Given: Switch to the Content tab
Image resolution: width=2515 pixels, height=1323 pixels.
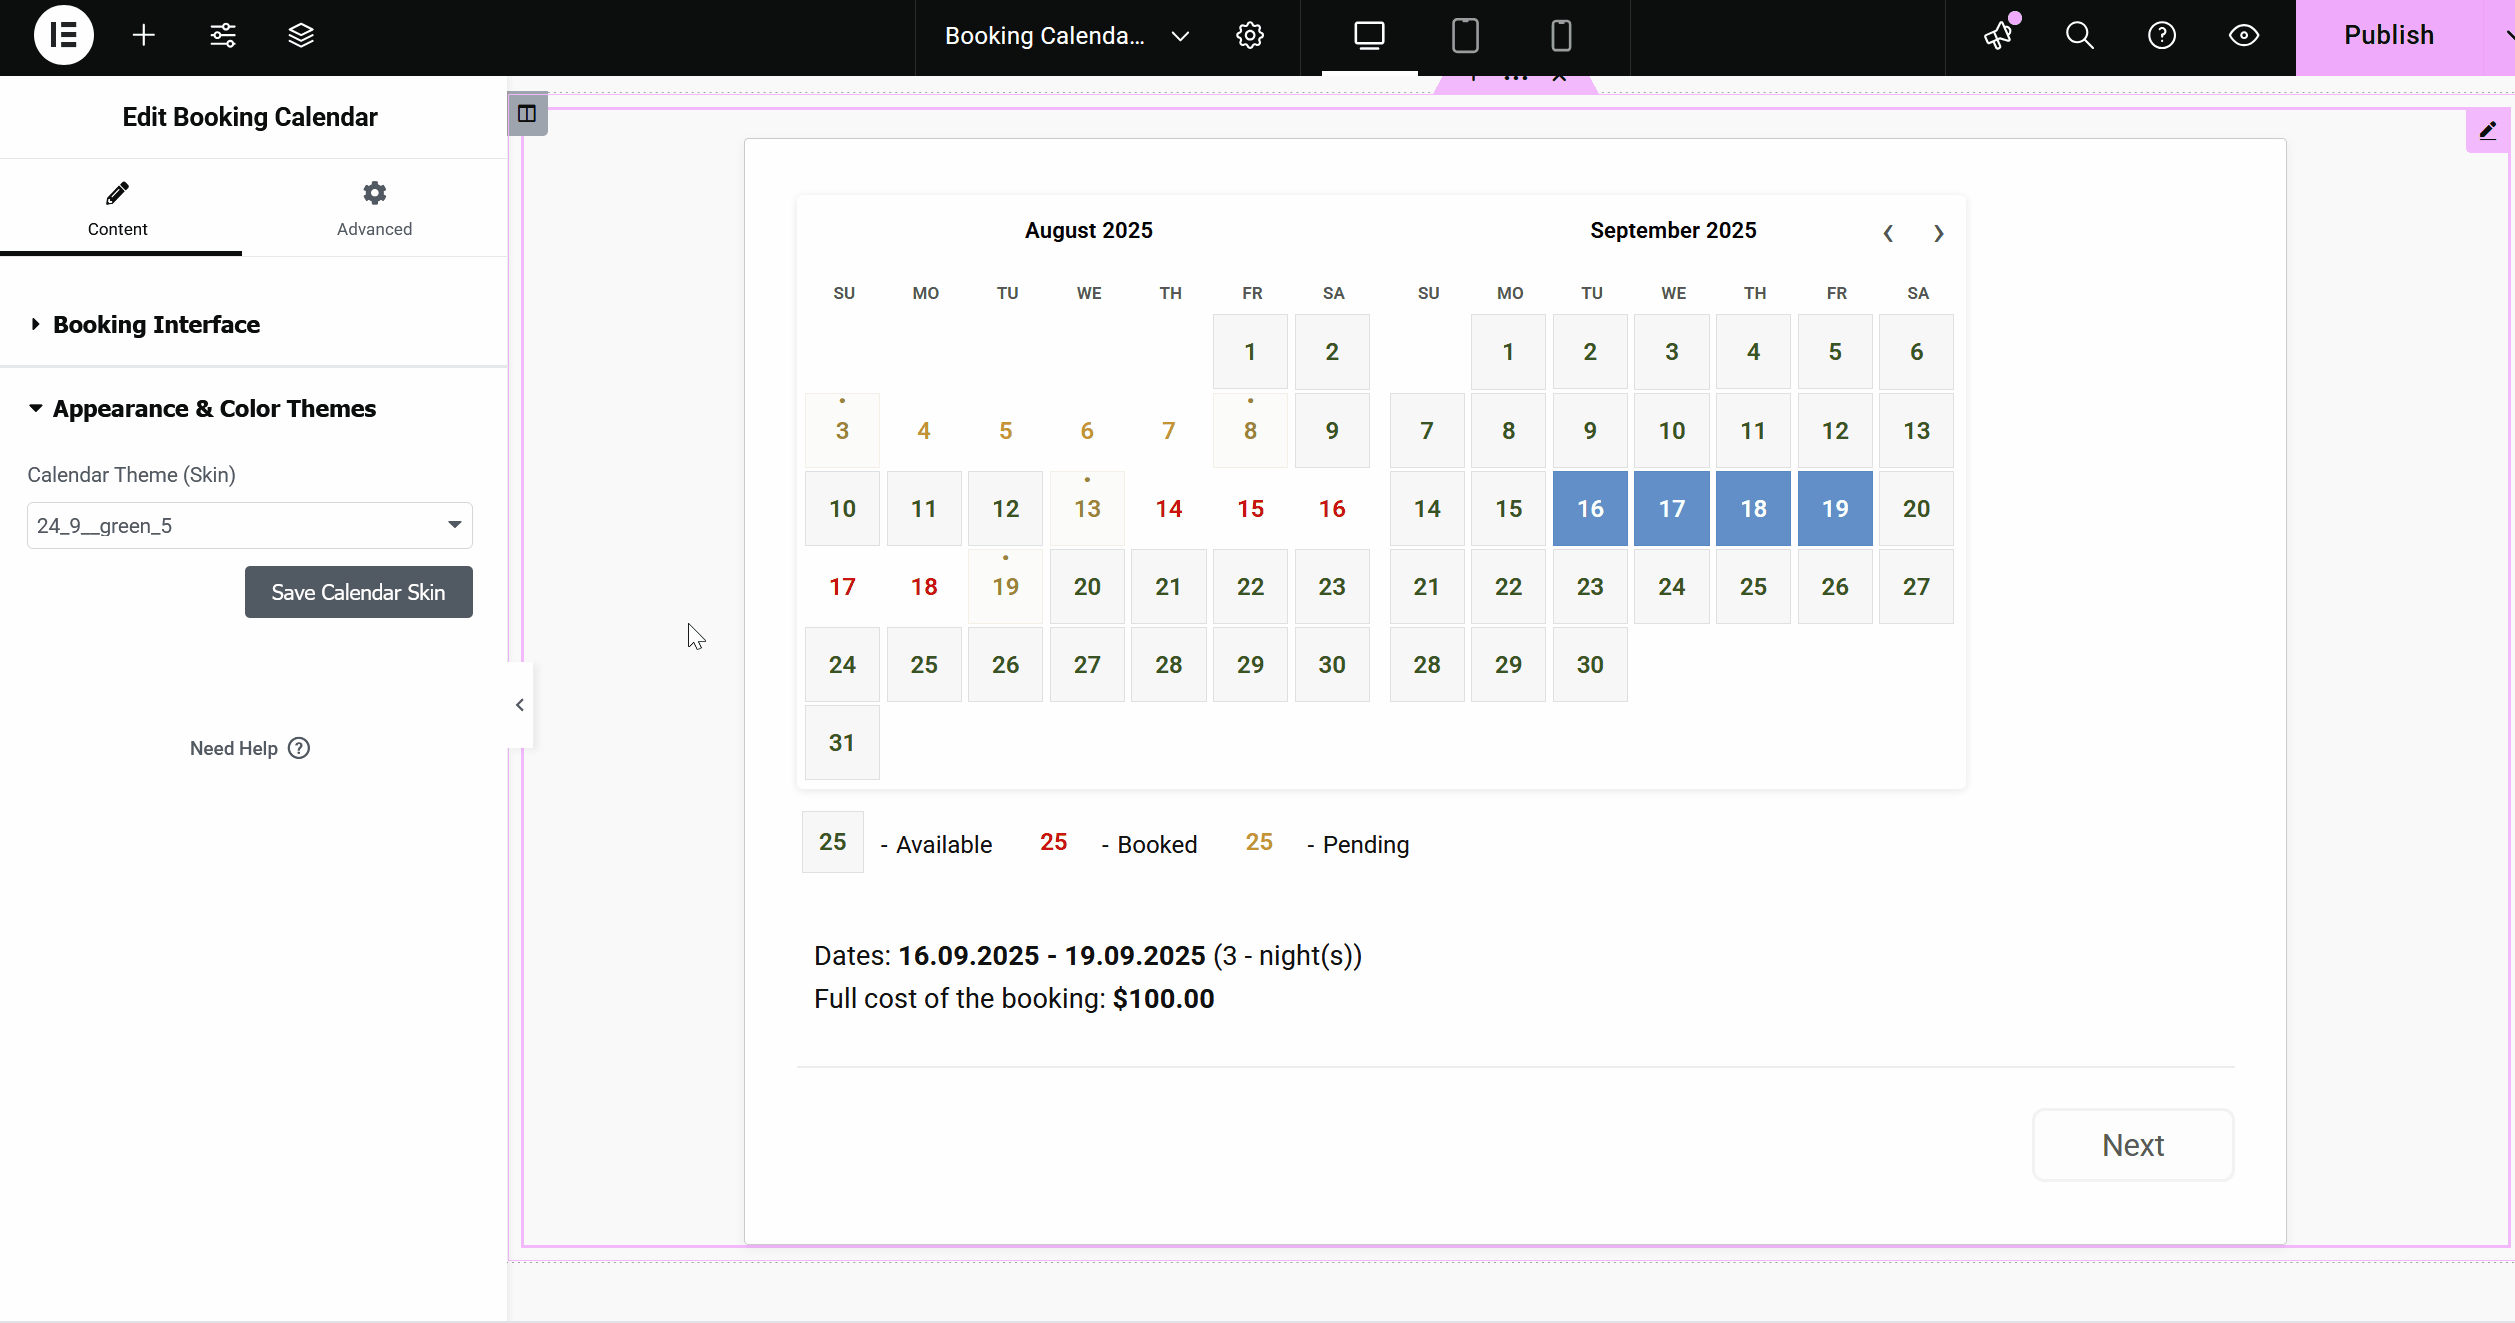Looking at the screenshot, I should 118,208.
